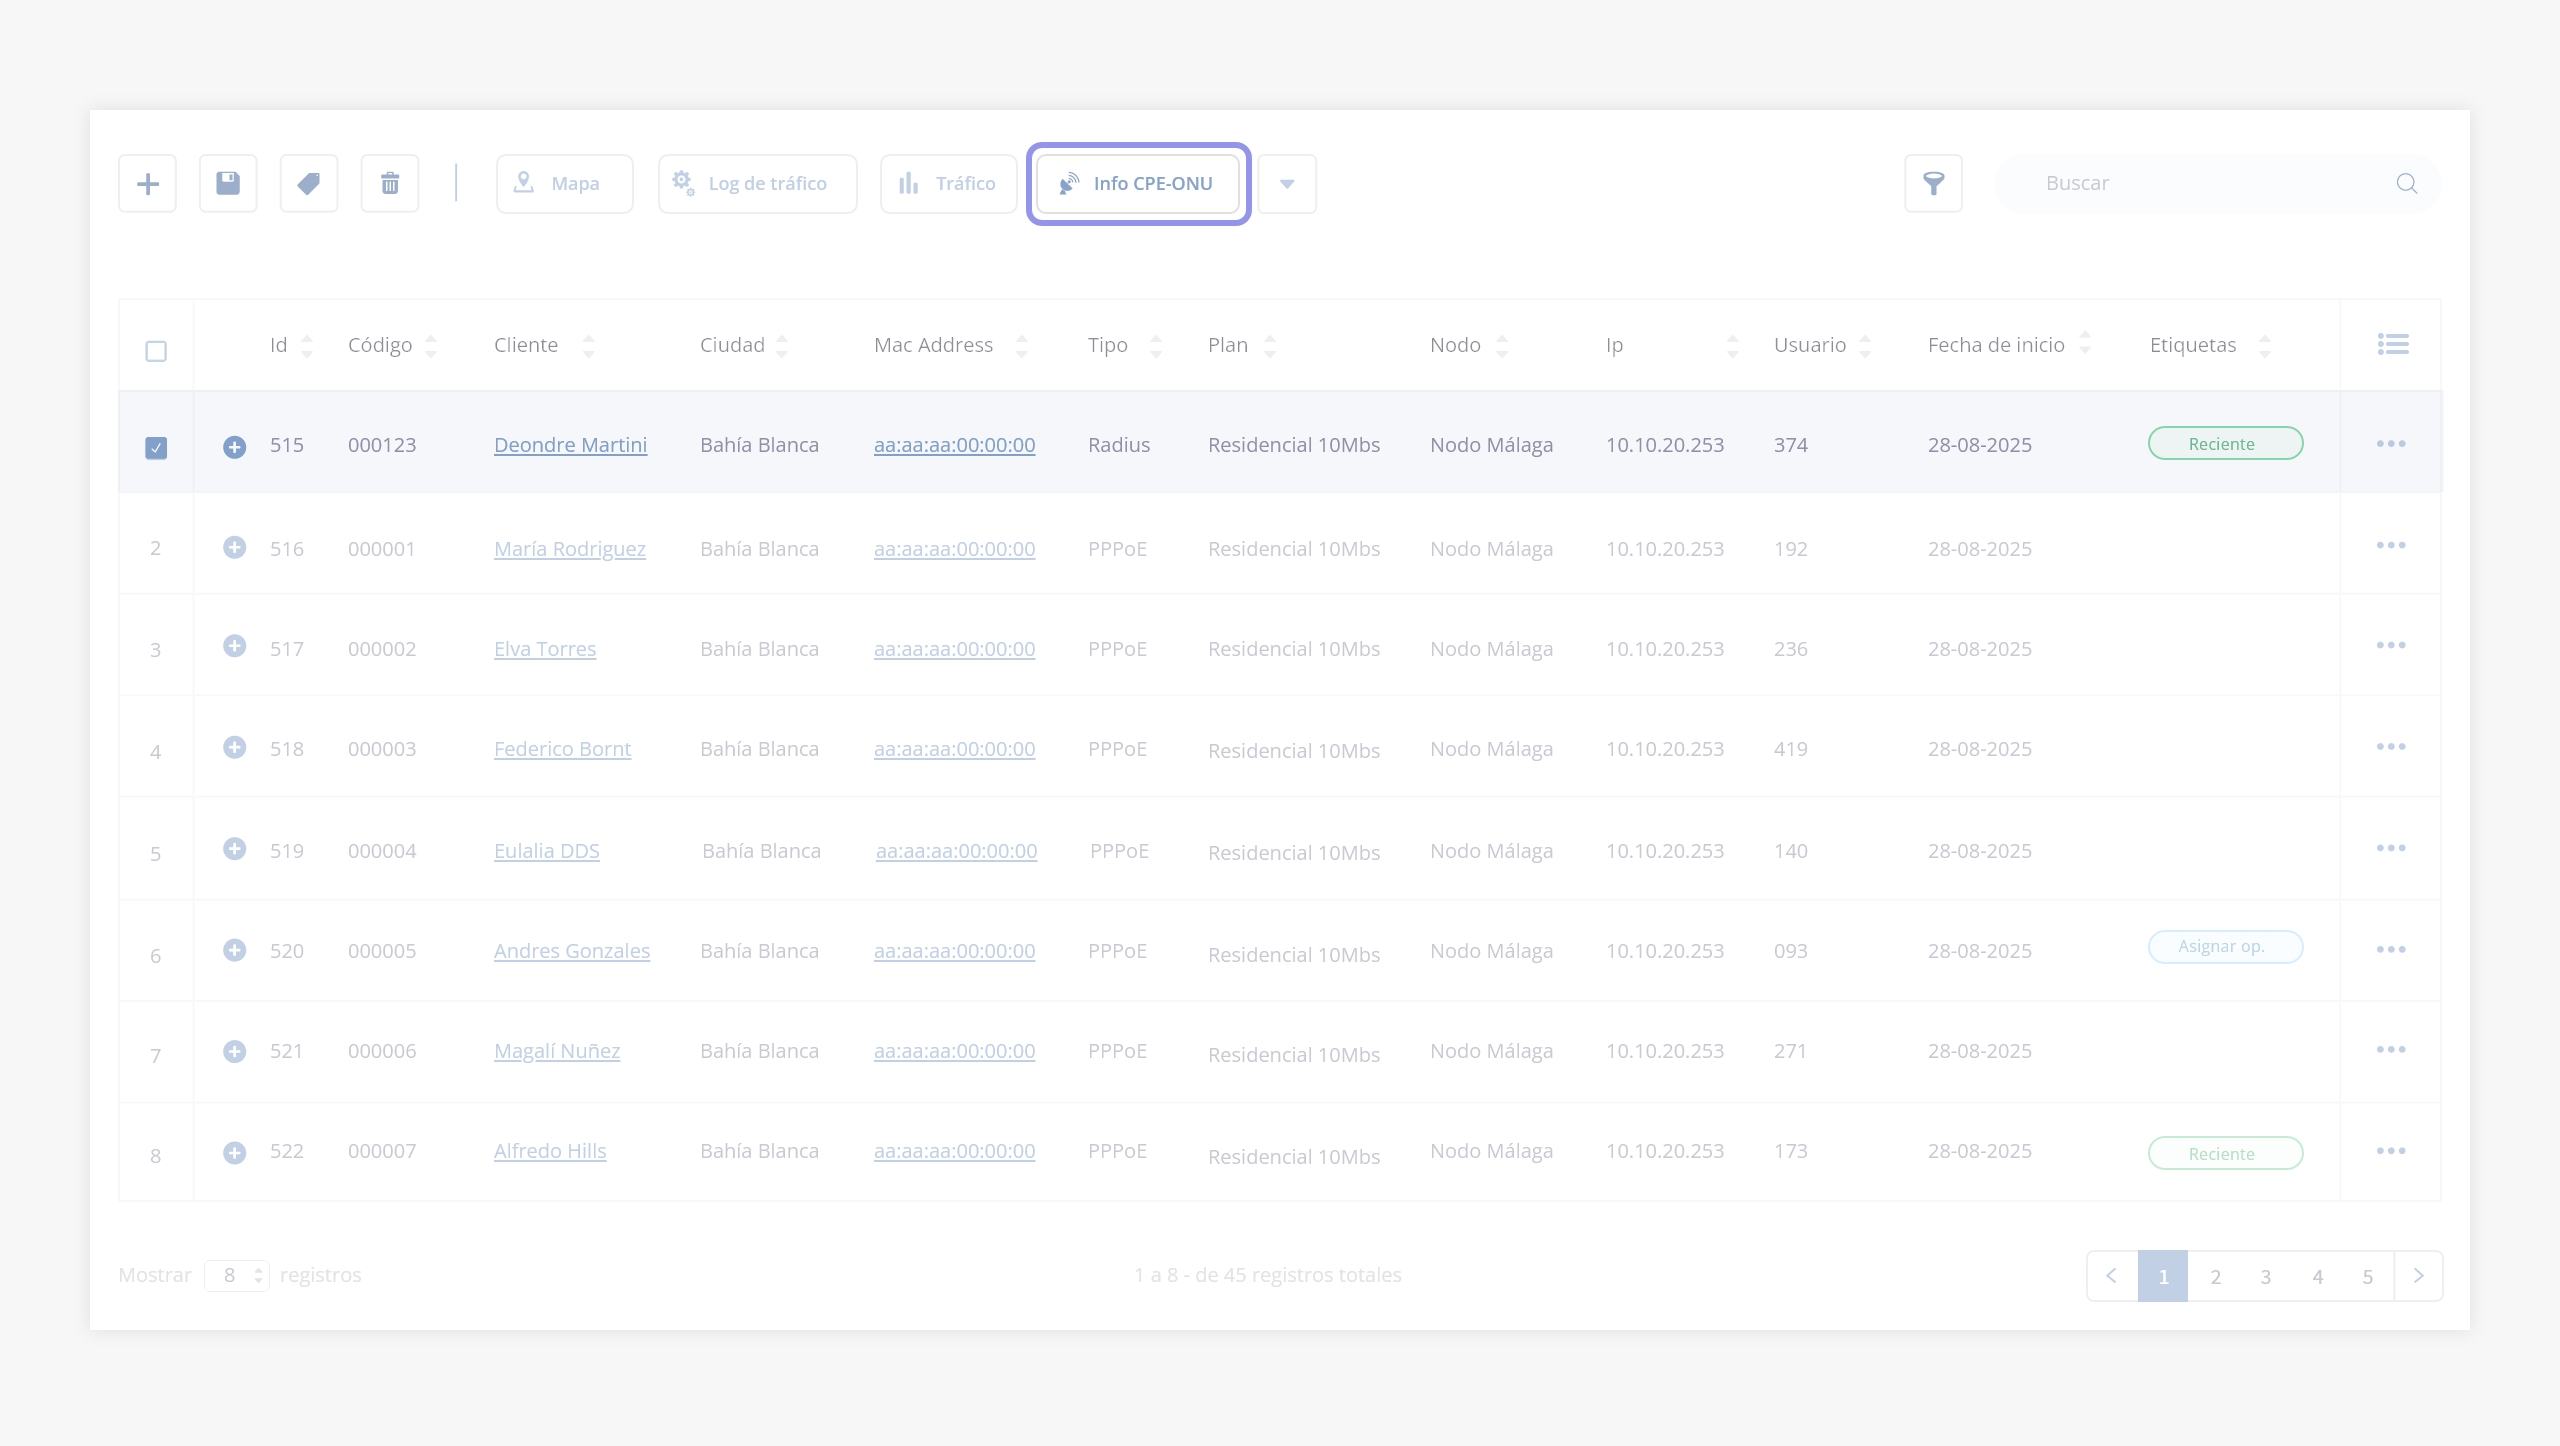Expand row 516 details with plus
Viewport: 2560px width, 1446px height.
(234, 547)
